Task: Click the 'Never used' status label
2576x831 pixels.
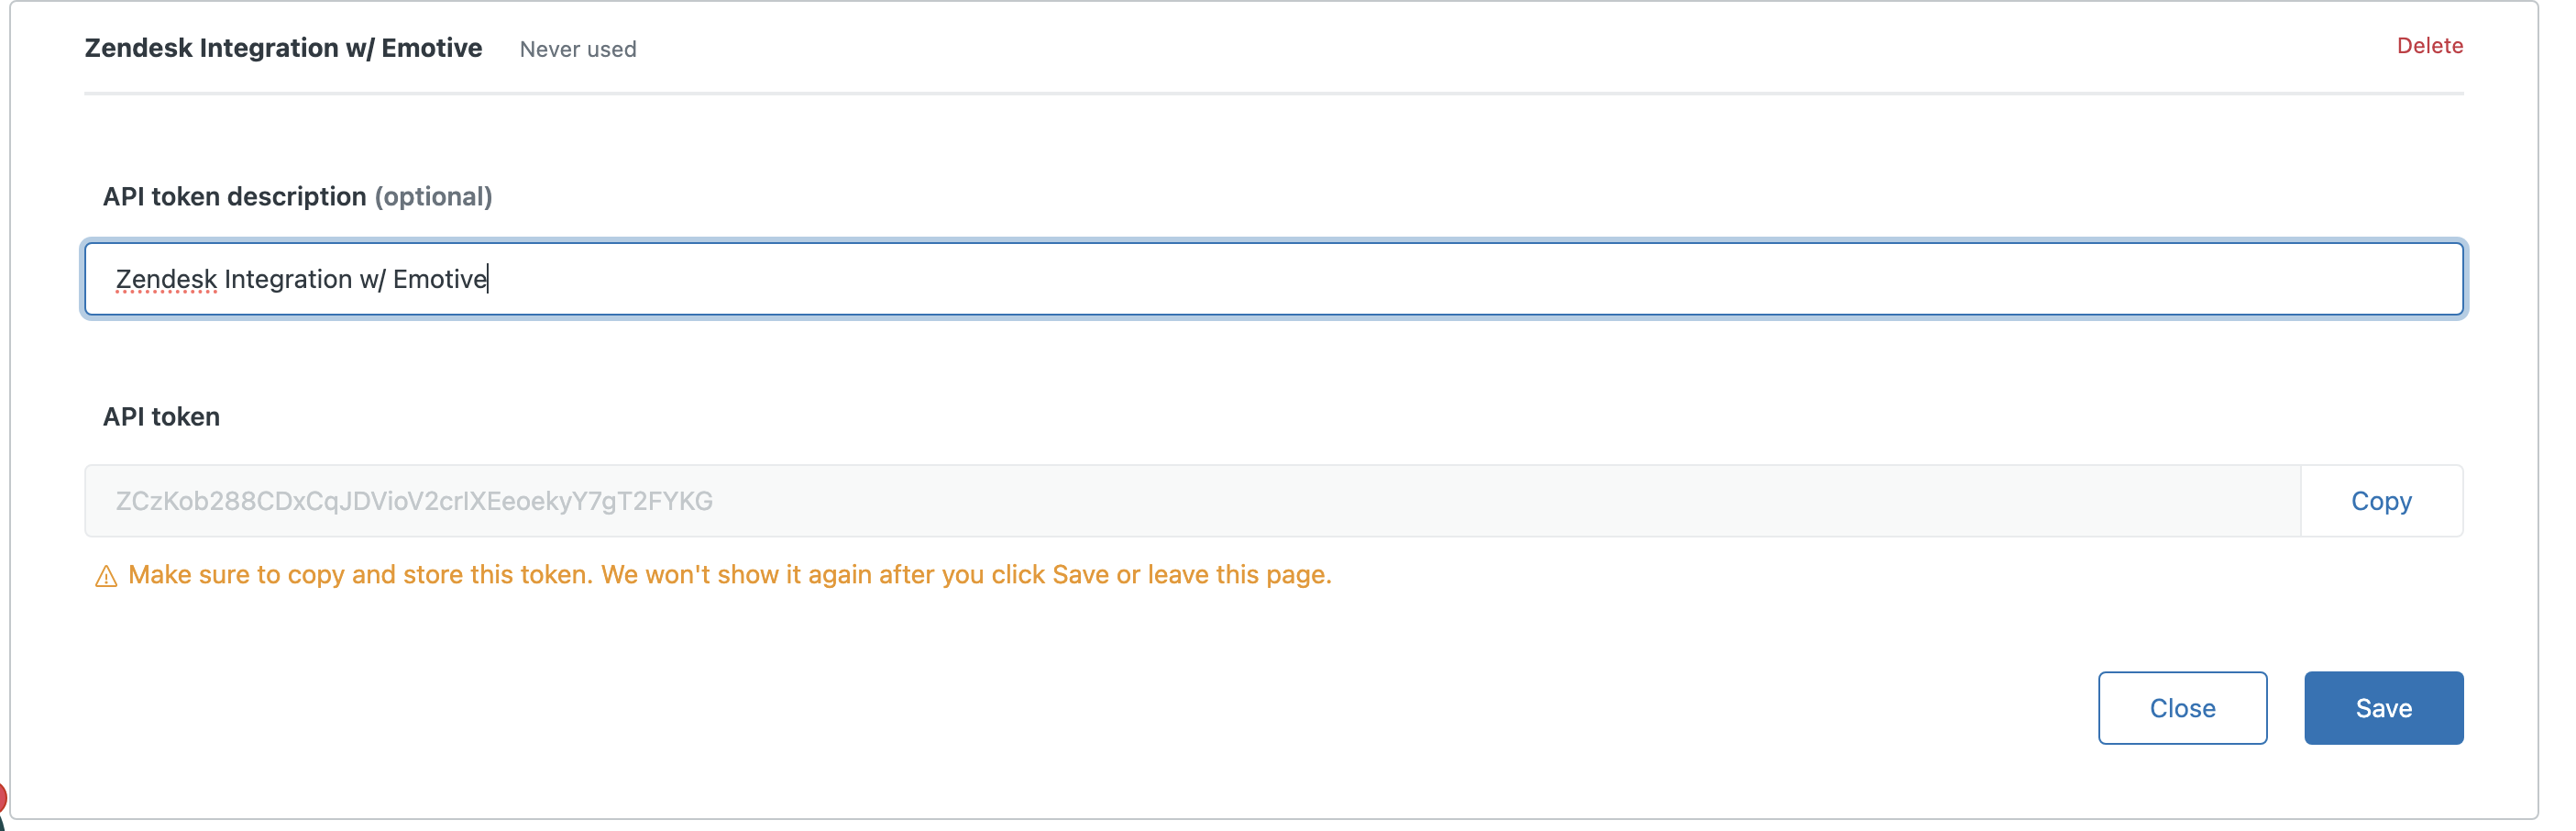Action: (x=578, y=49)
